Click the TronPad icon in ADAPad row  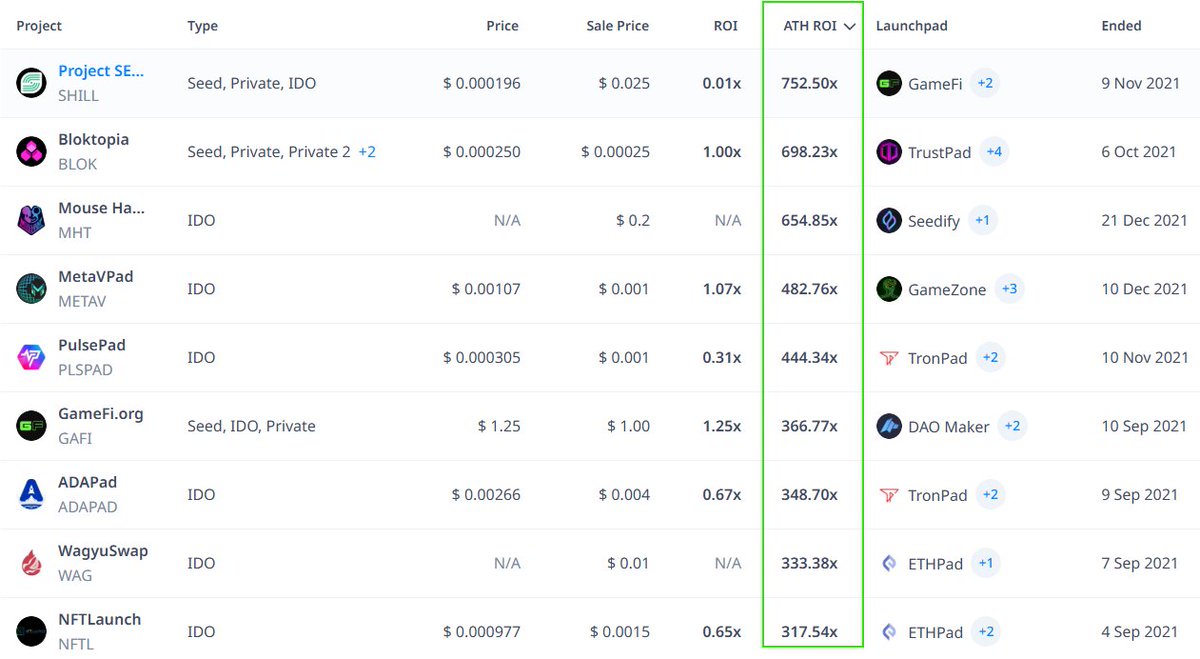[x=889, y=495]
